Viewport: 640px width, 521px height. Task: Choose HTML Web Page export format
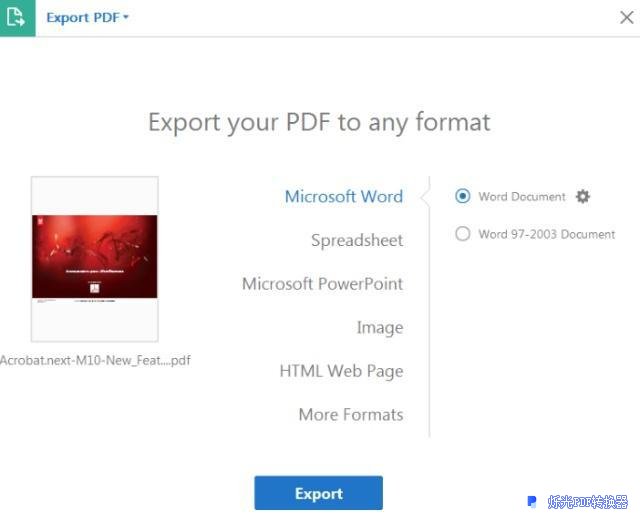click(x=342, y=371)
